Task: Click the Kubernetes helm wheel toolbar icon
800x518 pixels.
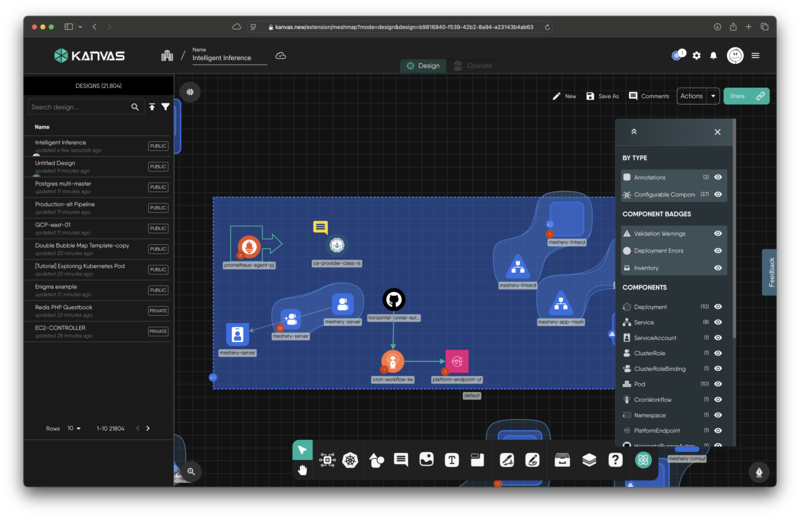Action: [x=350, y=460]
